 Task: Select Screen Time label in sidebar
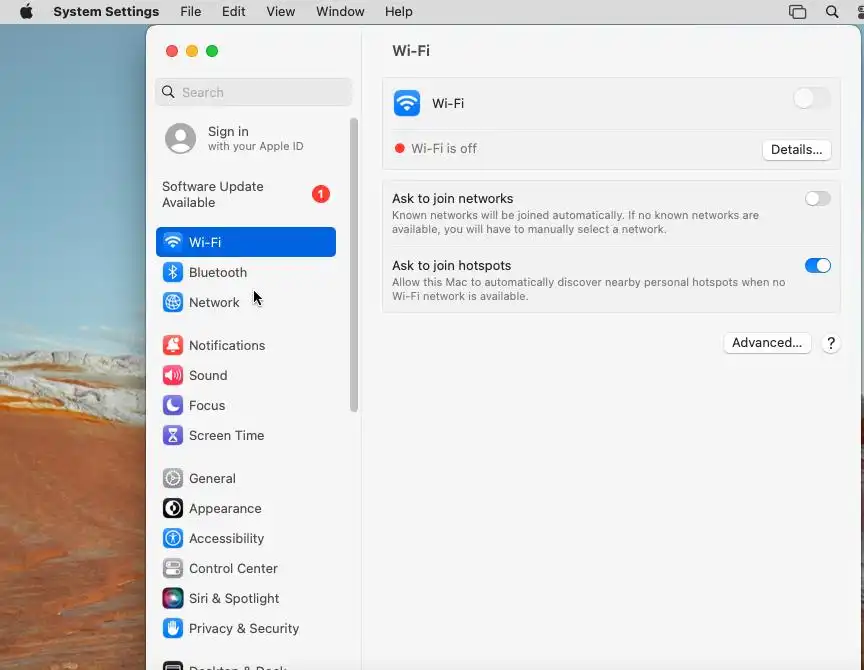pyautogui.click(x=226, y=435)
